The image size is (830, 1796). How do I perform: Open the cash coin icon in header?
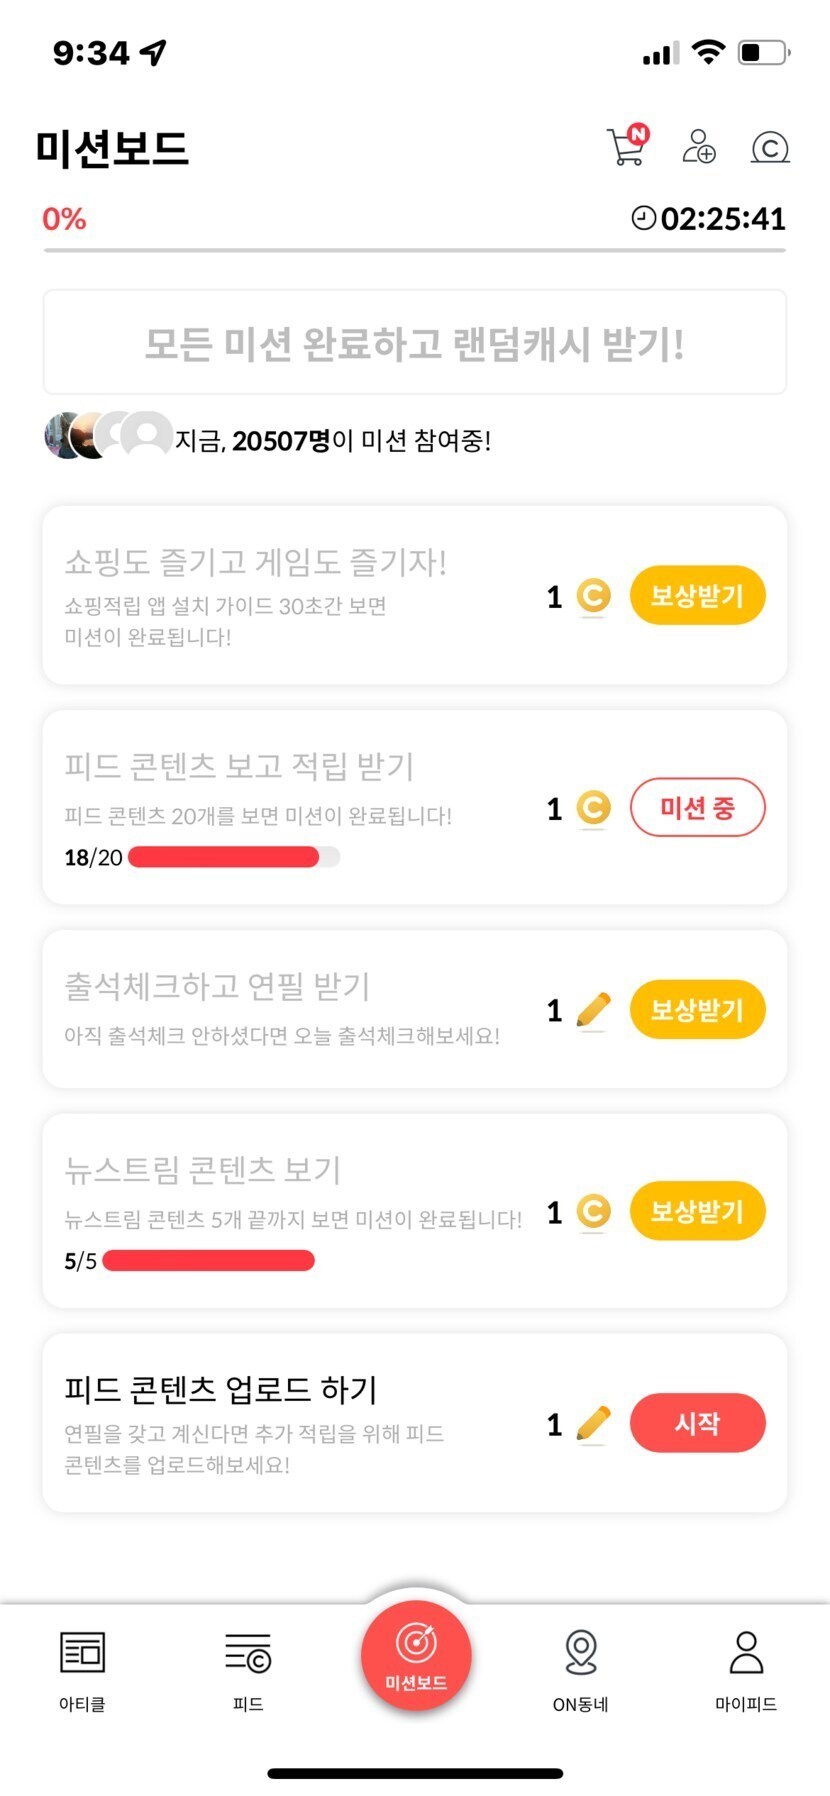coord(770,148)
